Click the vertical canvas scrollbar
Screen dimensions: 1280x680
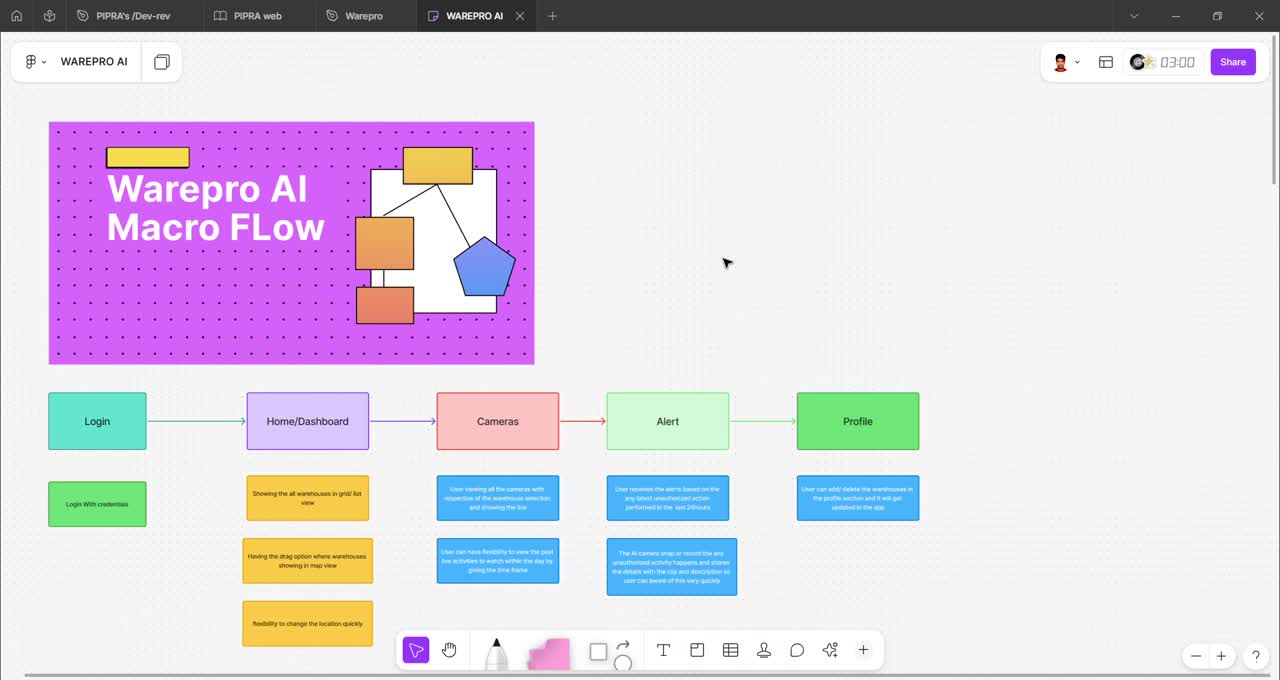click(x=1274, y=110)
